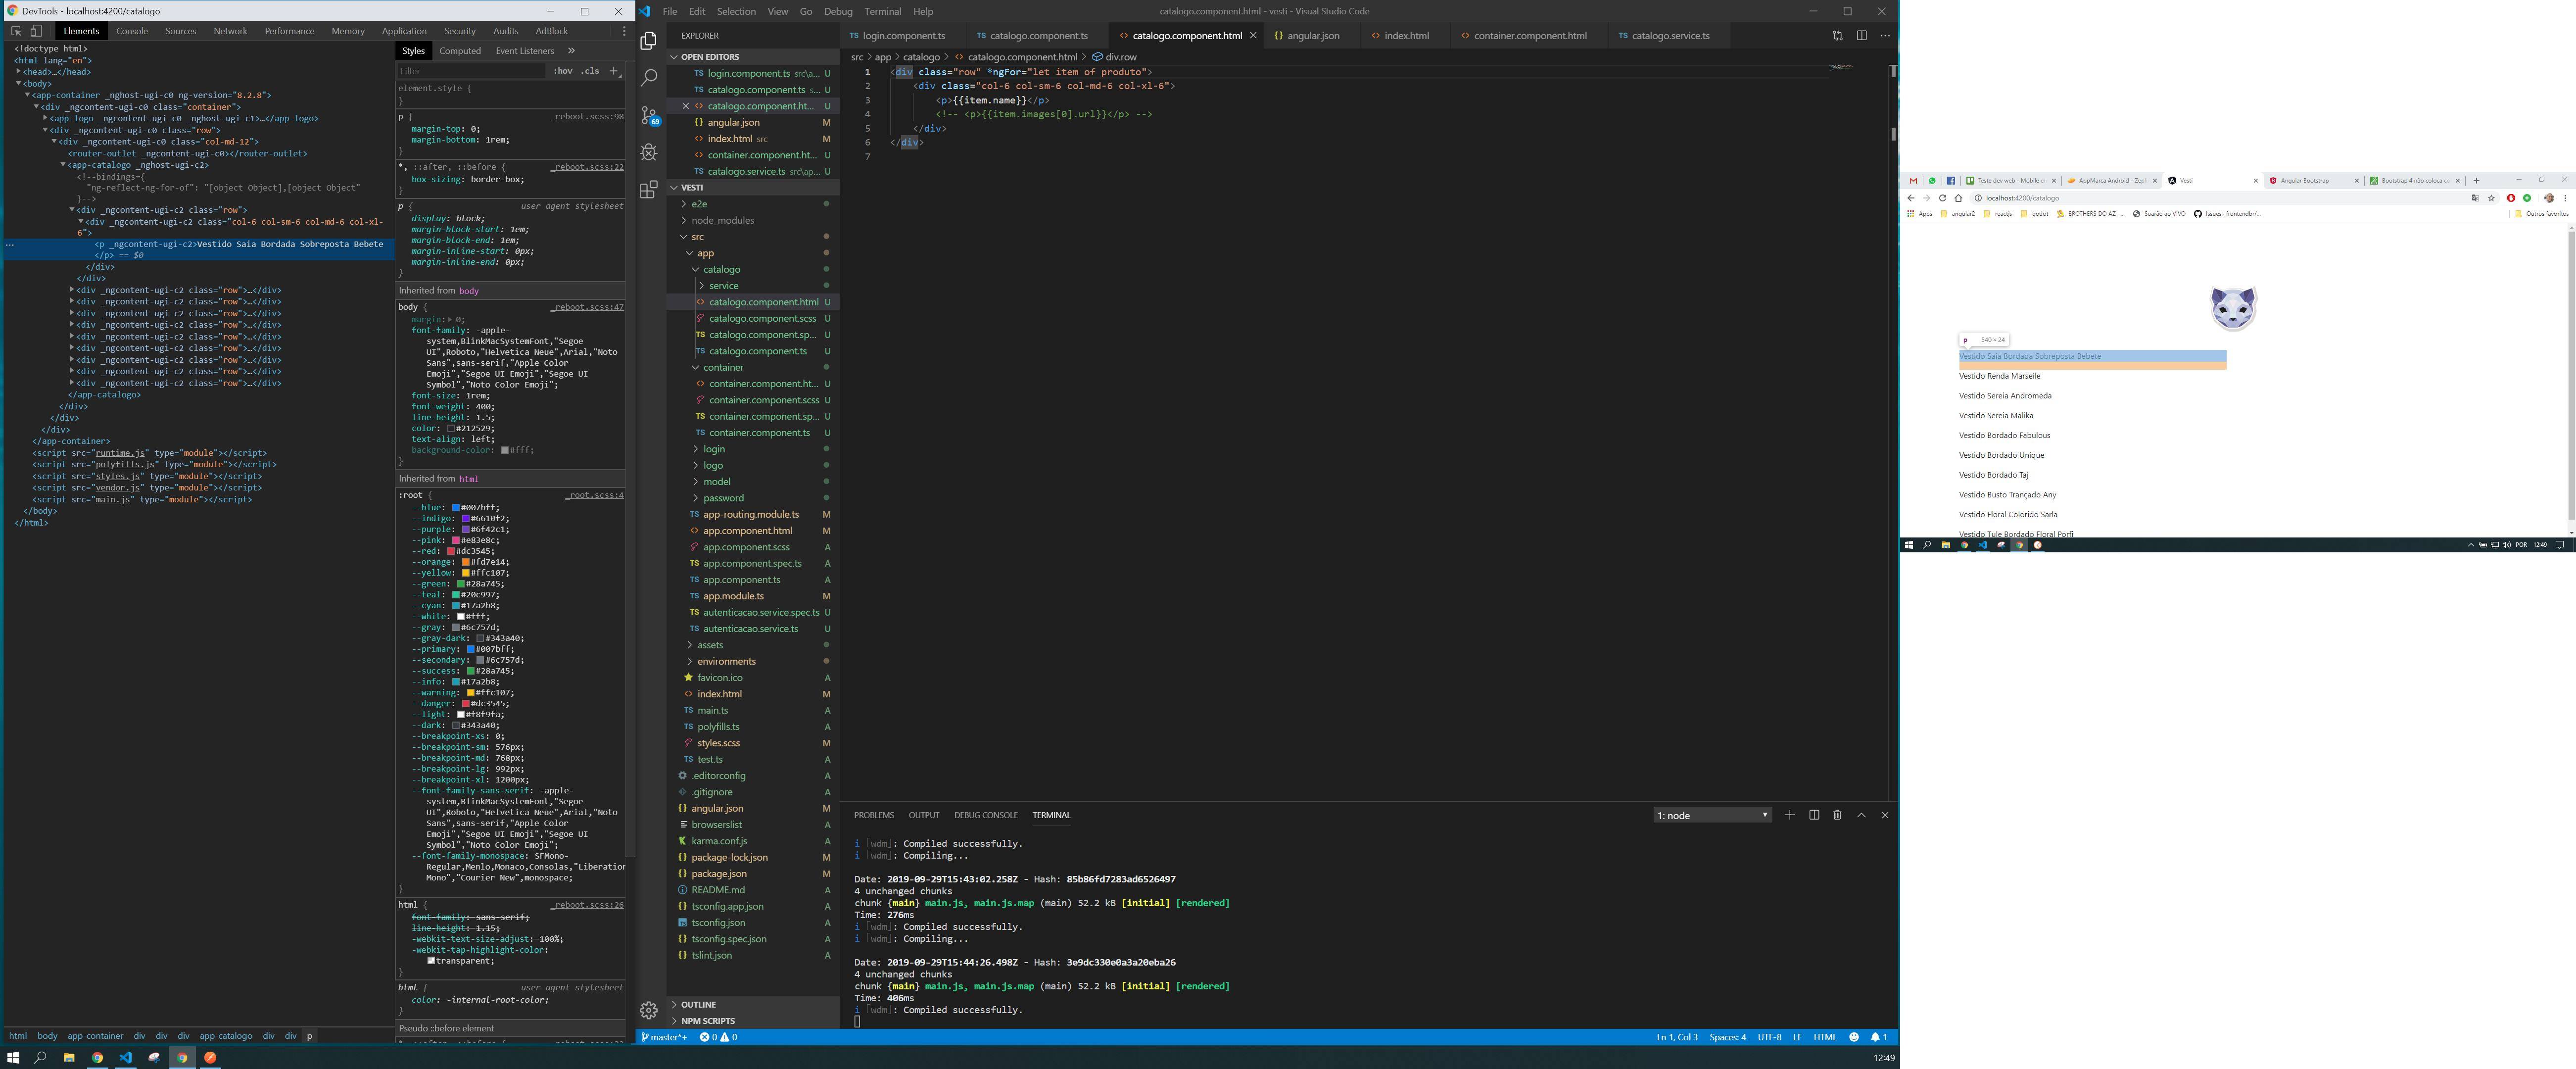2576x1069 pixels.
Task: Open VS Code Manage gear icon
Action: pyautogui.click(x=649, y=1010)
